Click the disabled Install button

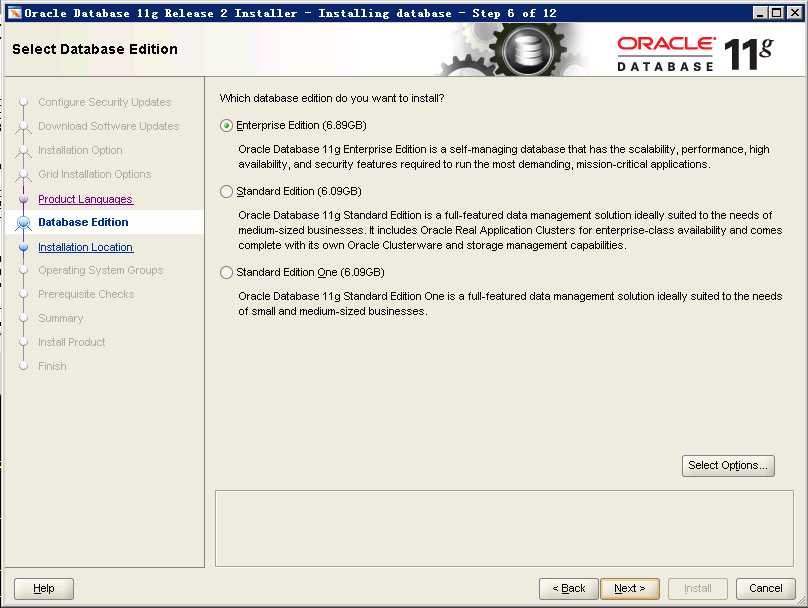(698, 588)
